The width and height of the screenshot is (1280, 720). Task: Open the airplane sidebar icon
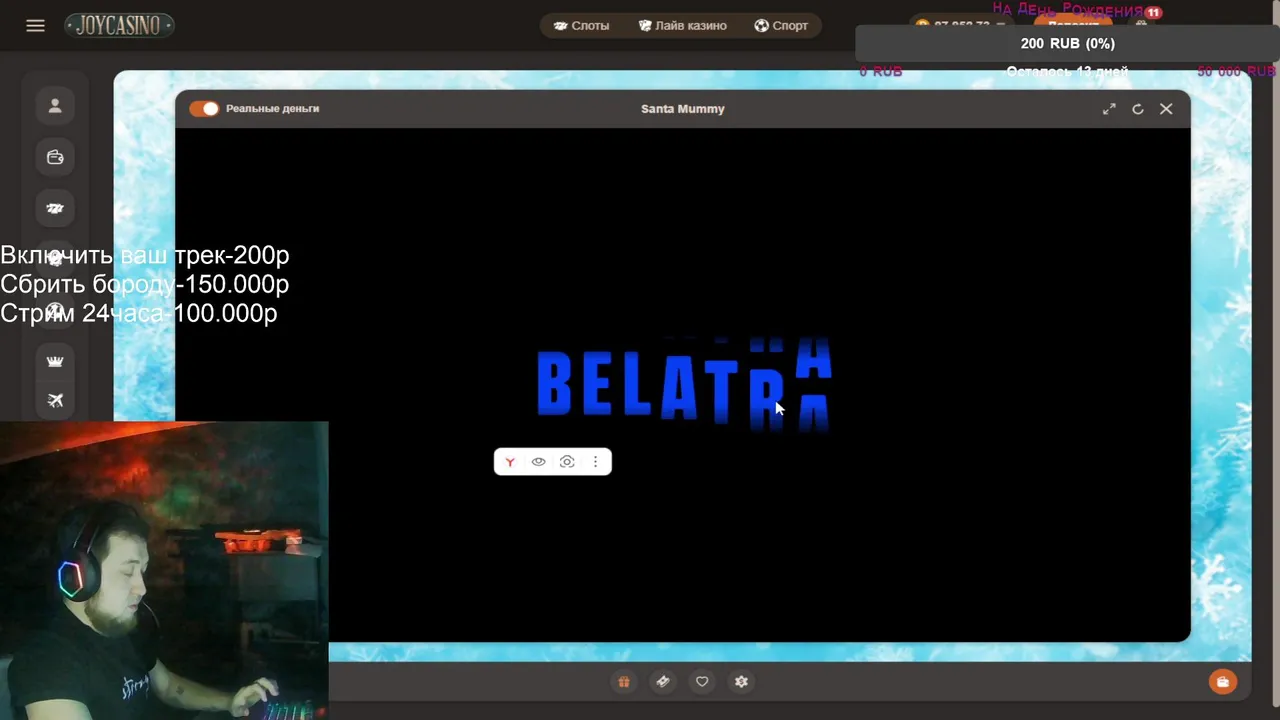point(55,400)
